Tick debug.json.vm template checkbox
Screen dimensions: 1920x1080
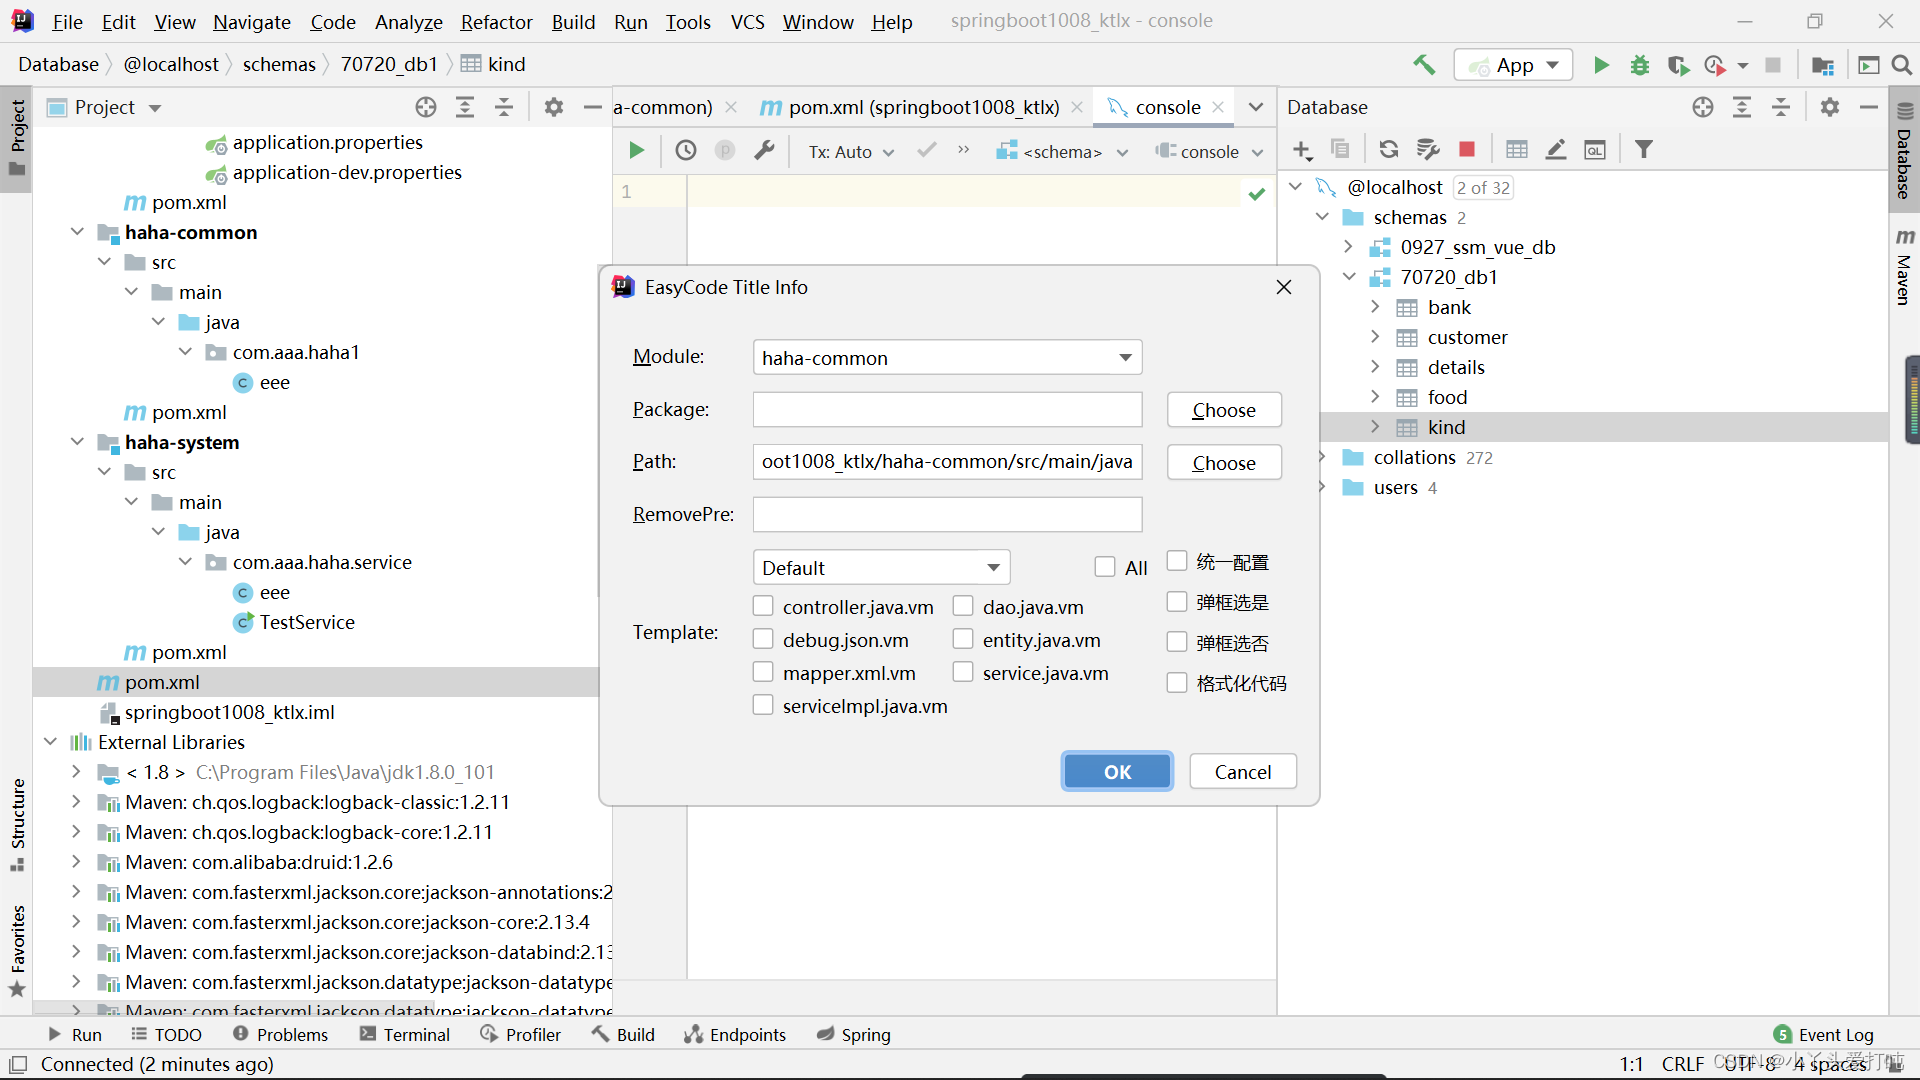click(763, 640)
